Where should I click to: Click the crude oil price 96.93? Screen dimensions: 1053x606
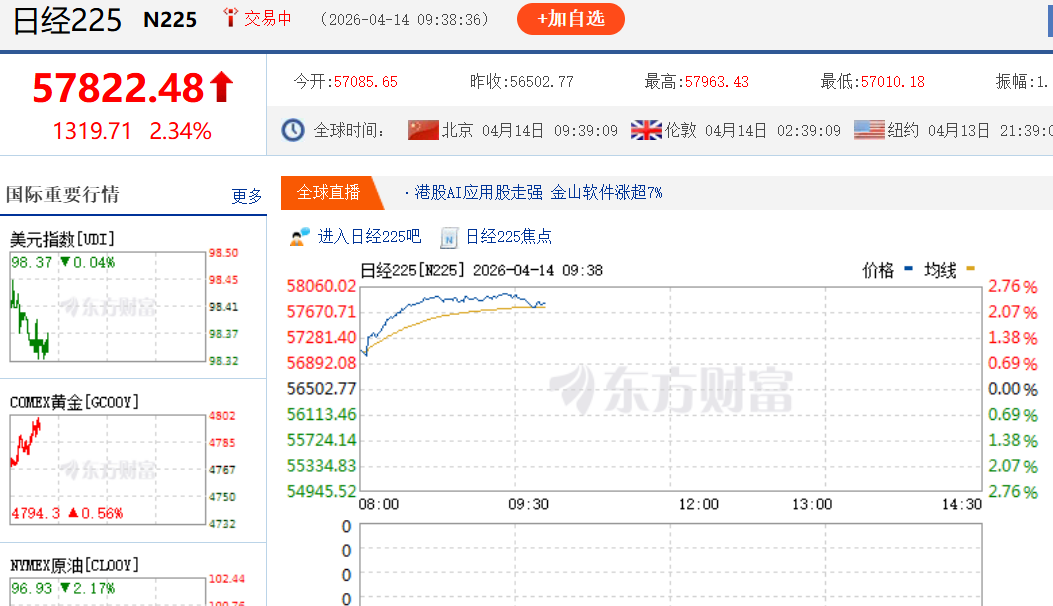point(32,589)
